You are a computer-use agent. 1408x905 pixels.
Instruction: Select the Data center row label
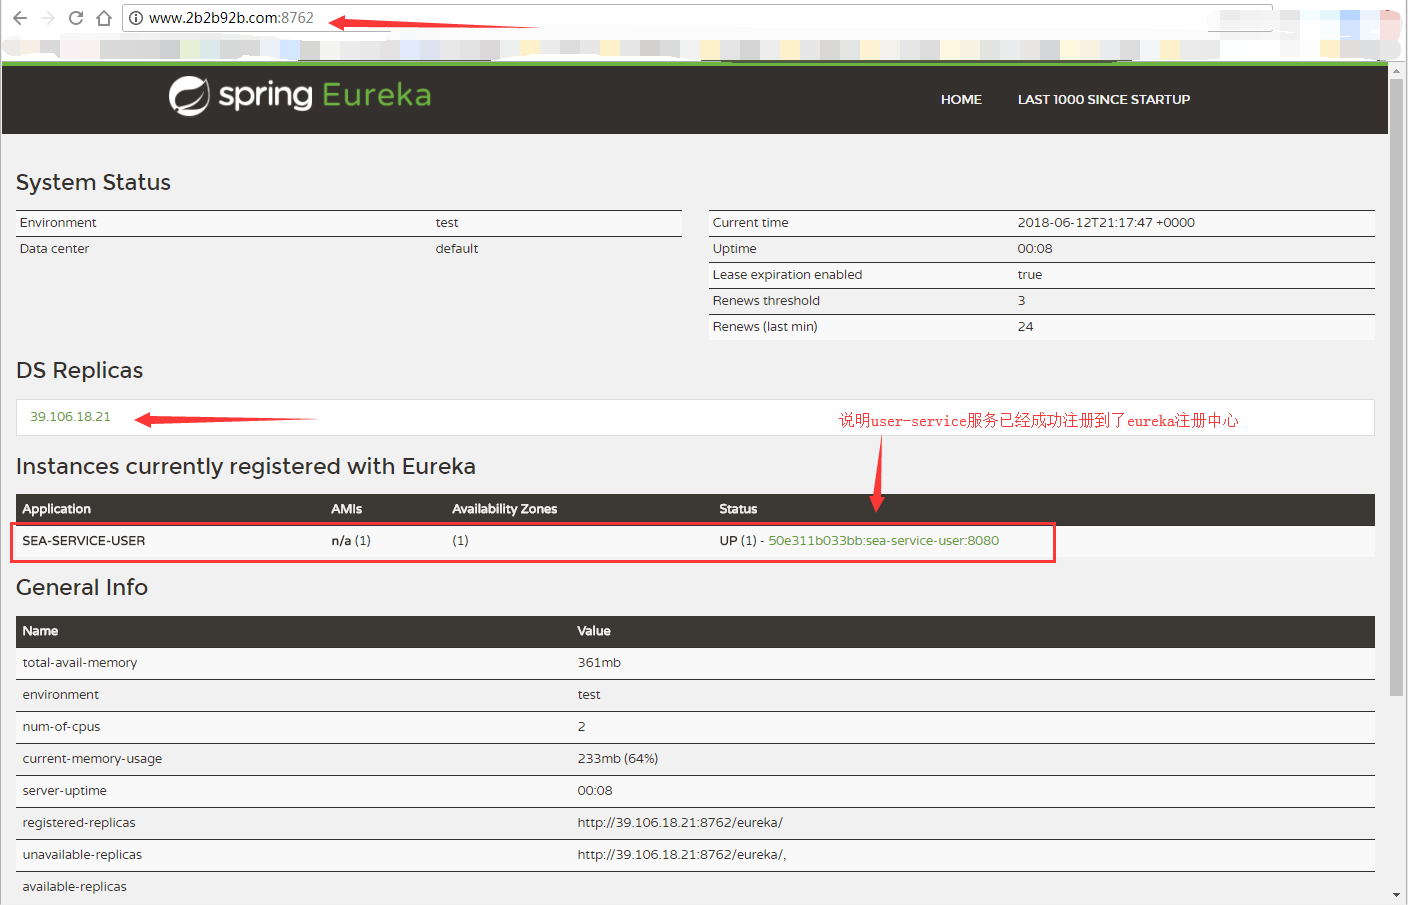[x=54, y=249]
